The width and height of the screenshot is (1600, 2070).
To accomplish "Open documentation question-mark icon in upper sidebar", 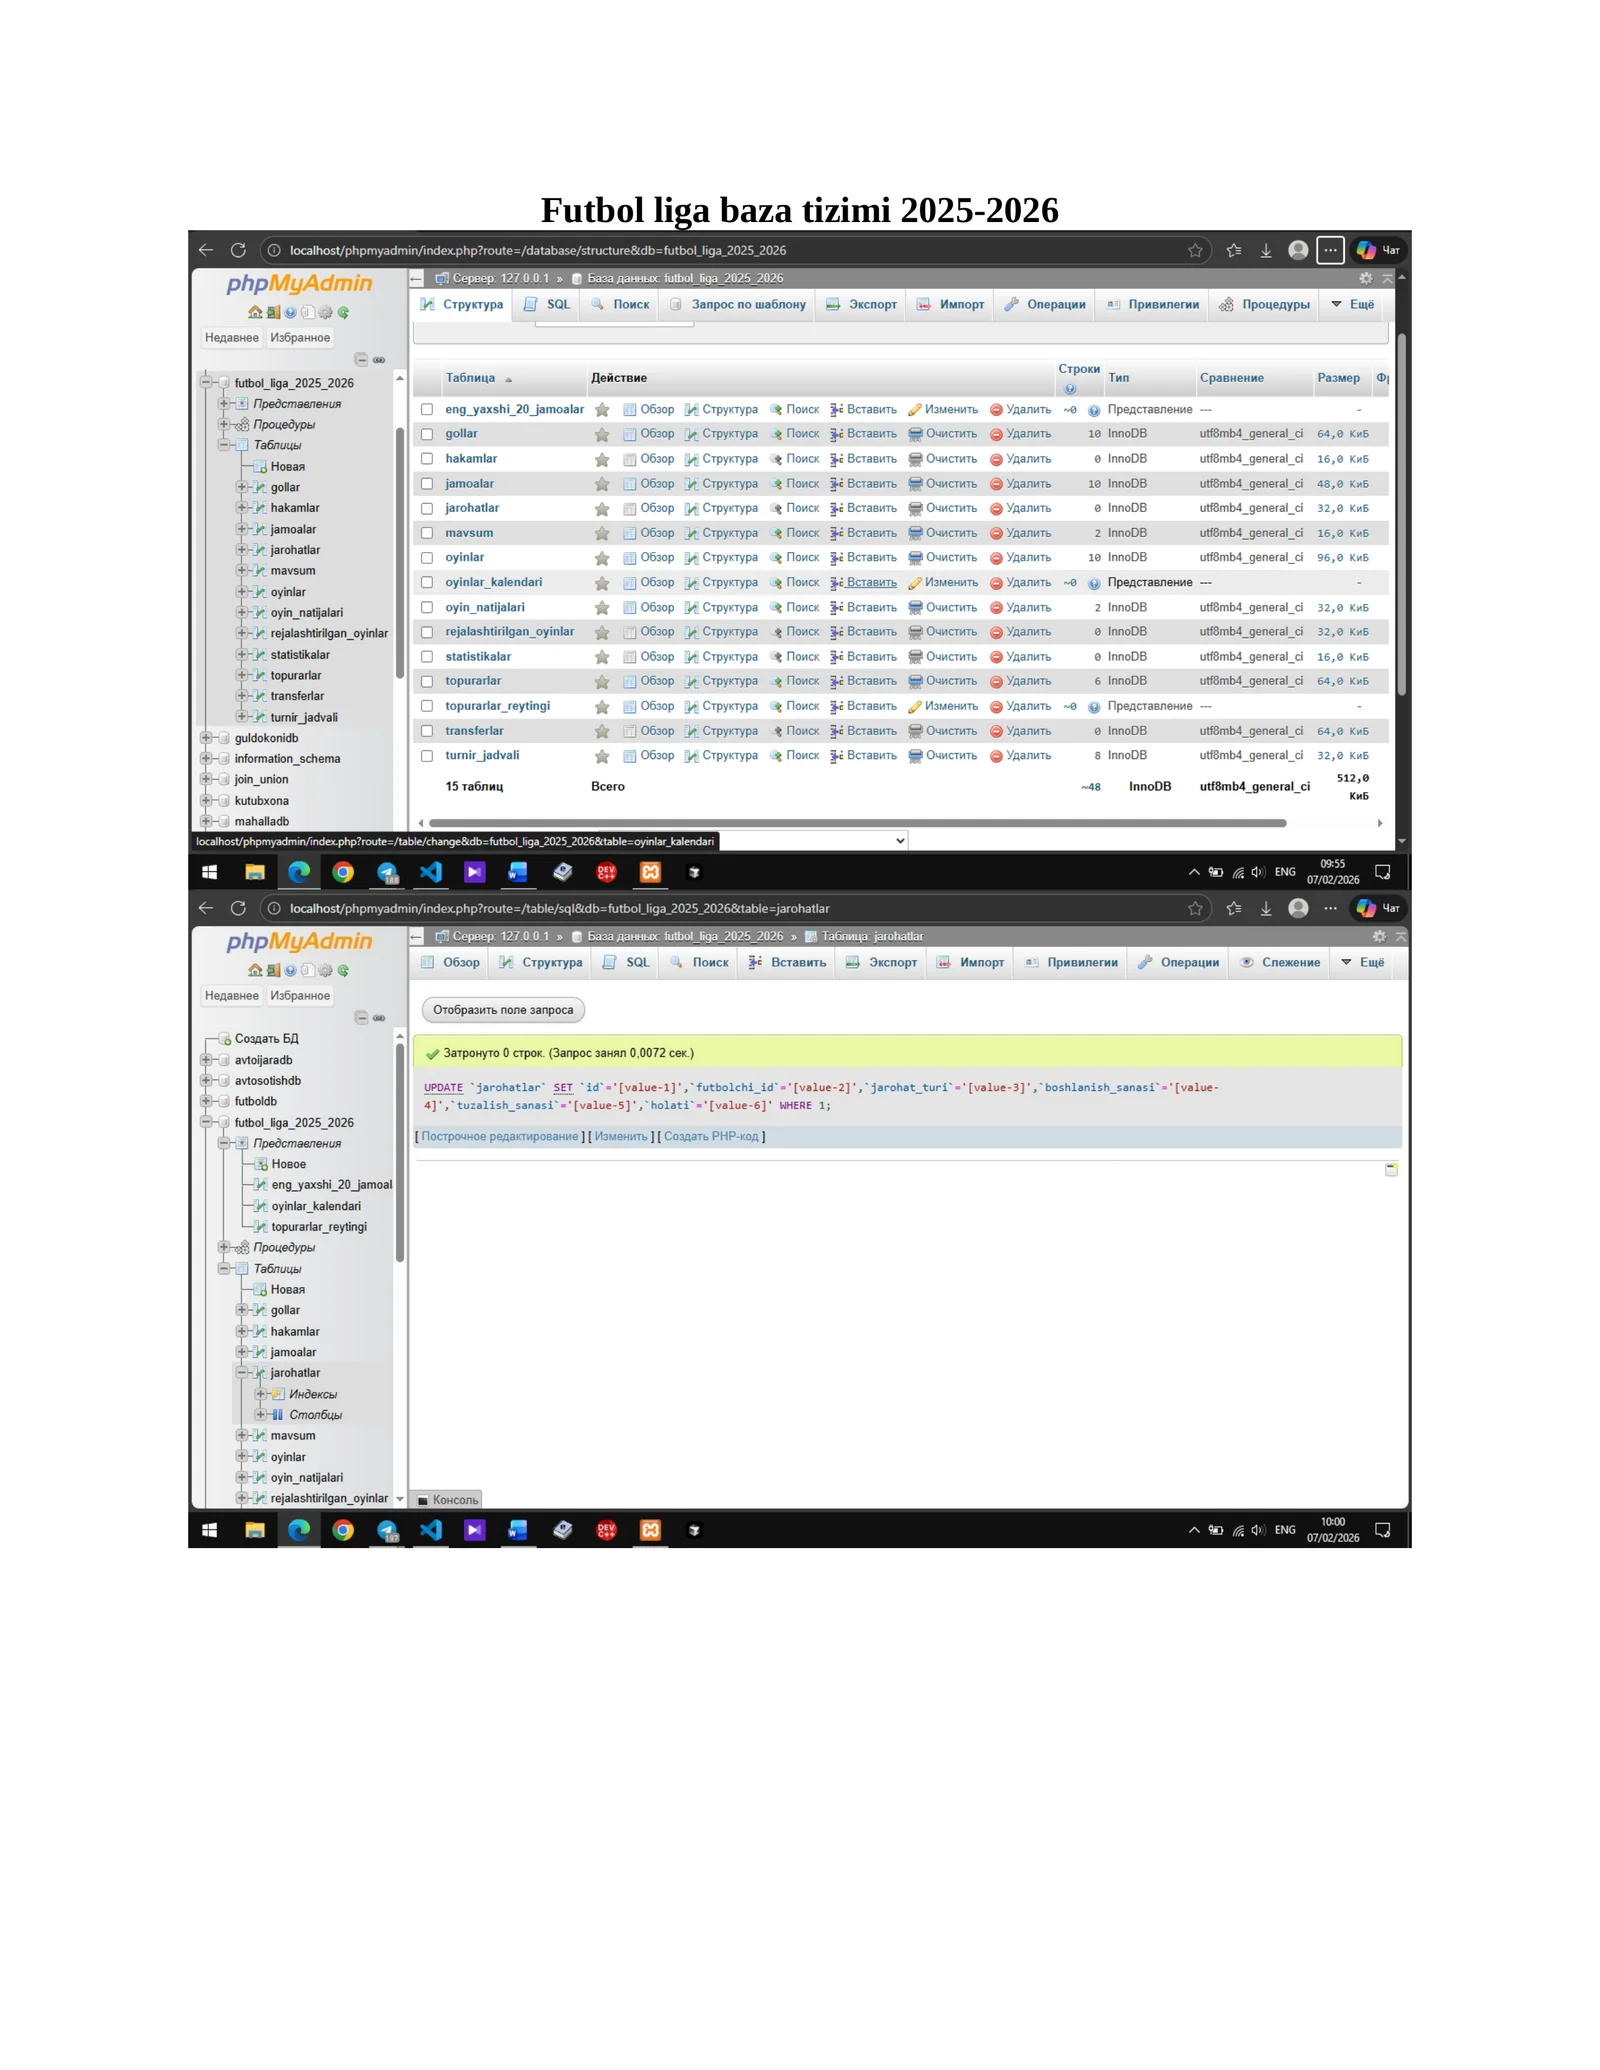I will tap(290, 312).
